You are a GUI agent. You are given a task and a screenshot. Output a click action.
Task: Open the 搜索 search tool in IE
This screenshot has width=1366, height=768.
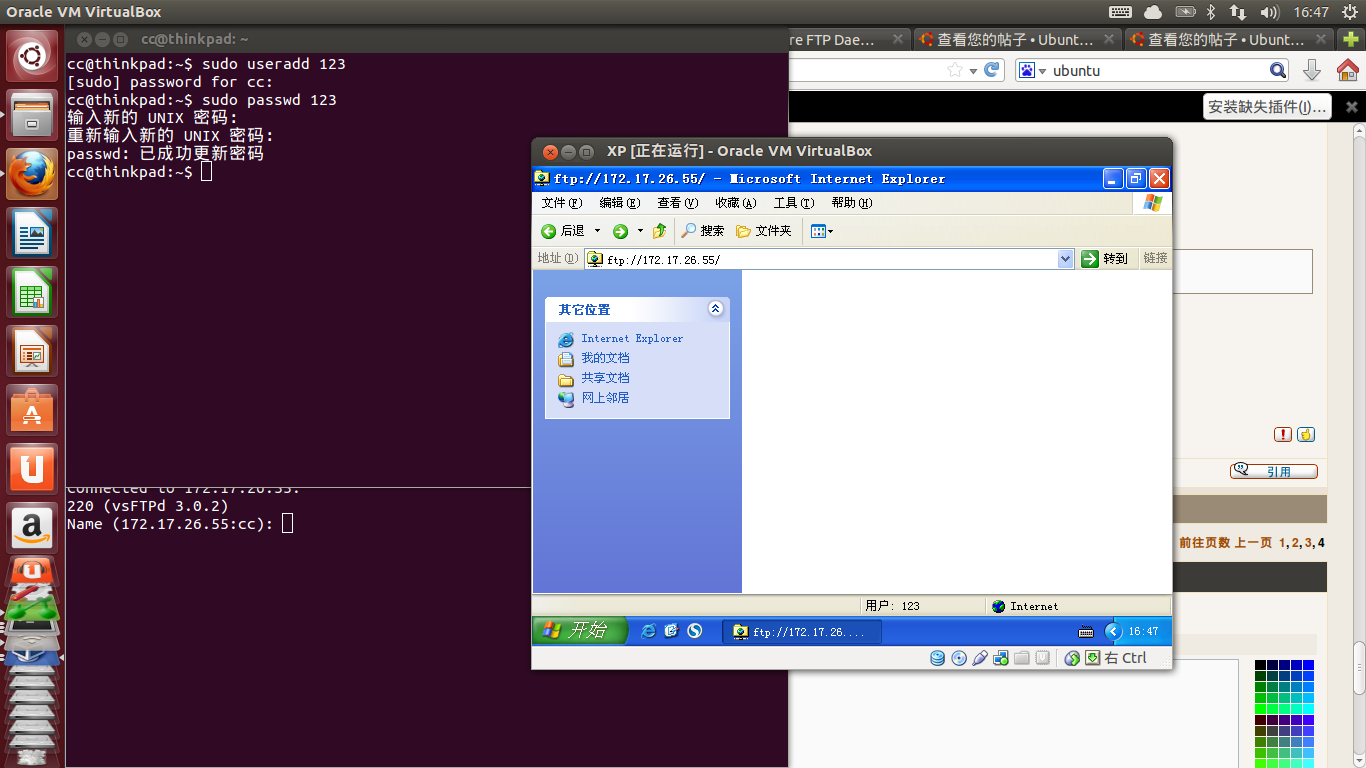pos(703,231)
